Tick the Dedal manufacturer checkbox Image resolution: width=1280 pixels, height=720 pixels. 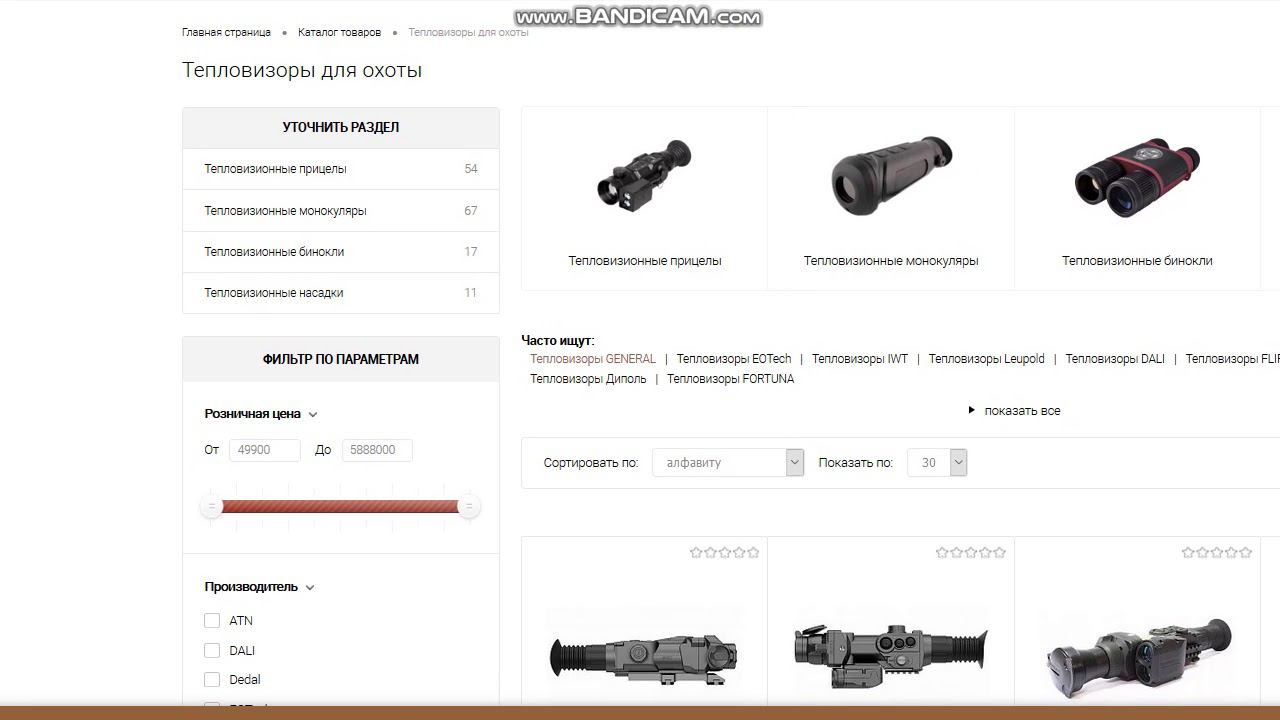(212, 680)
